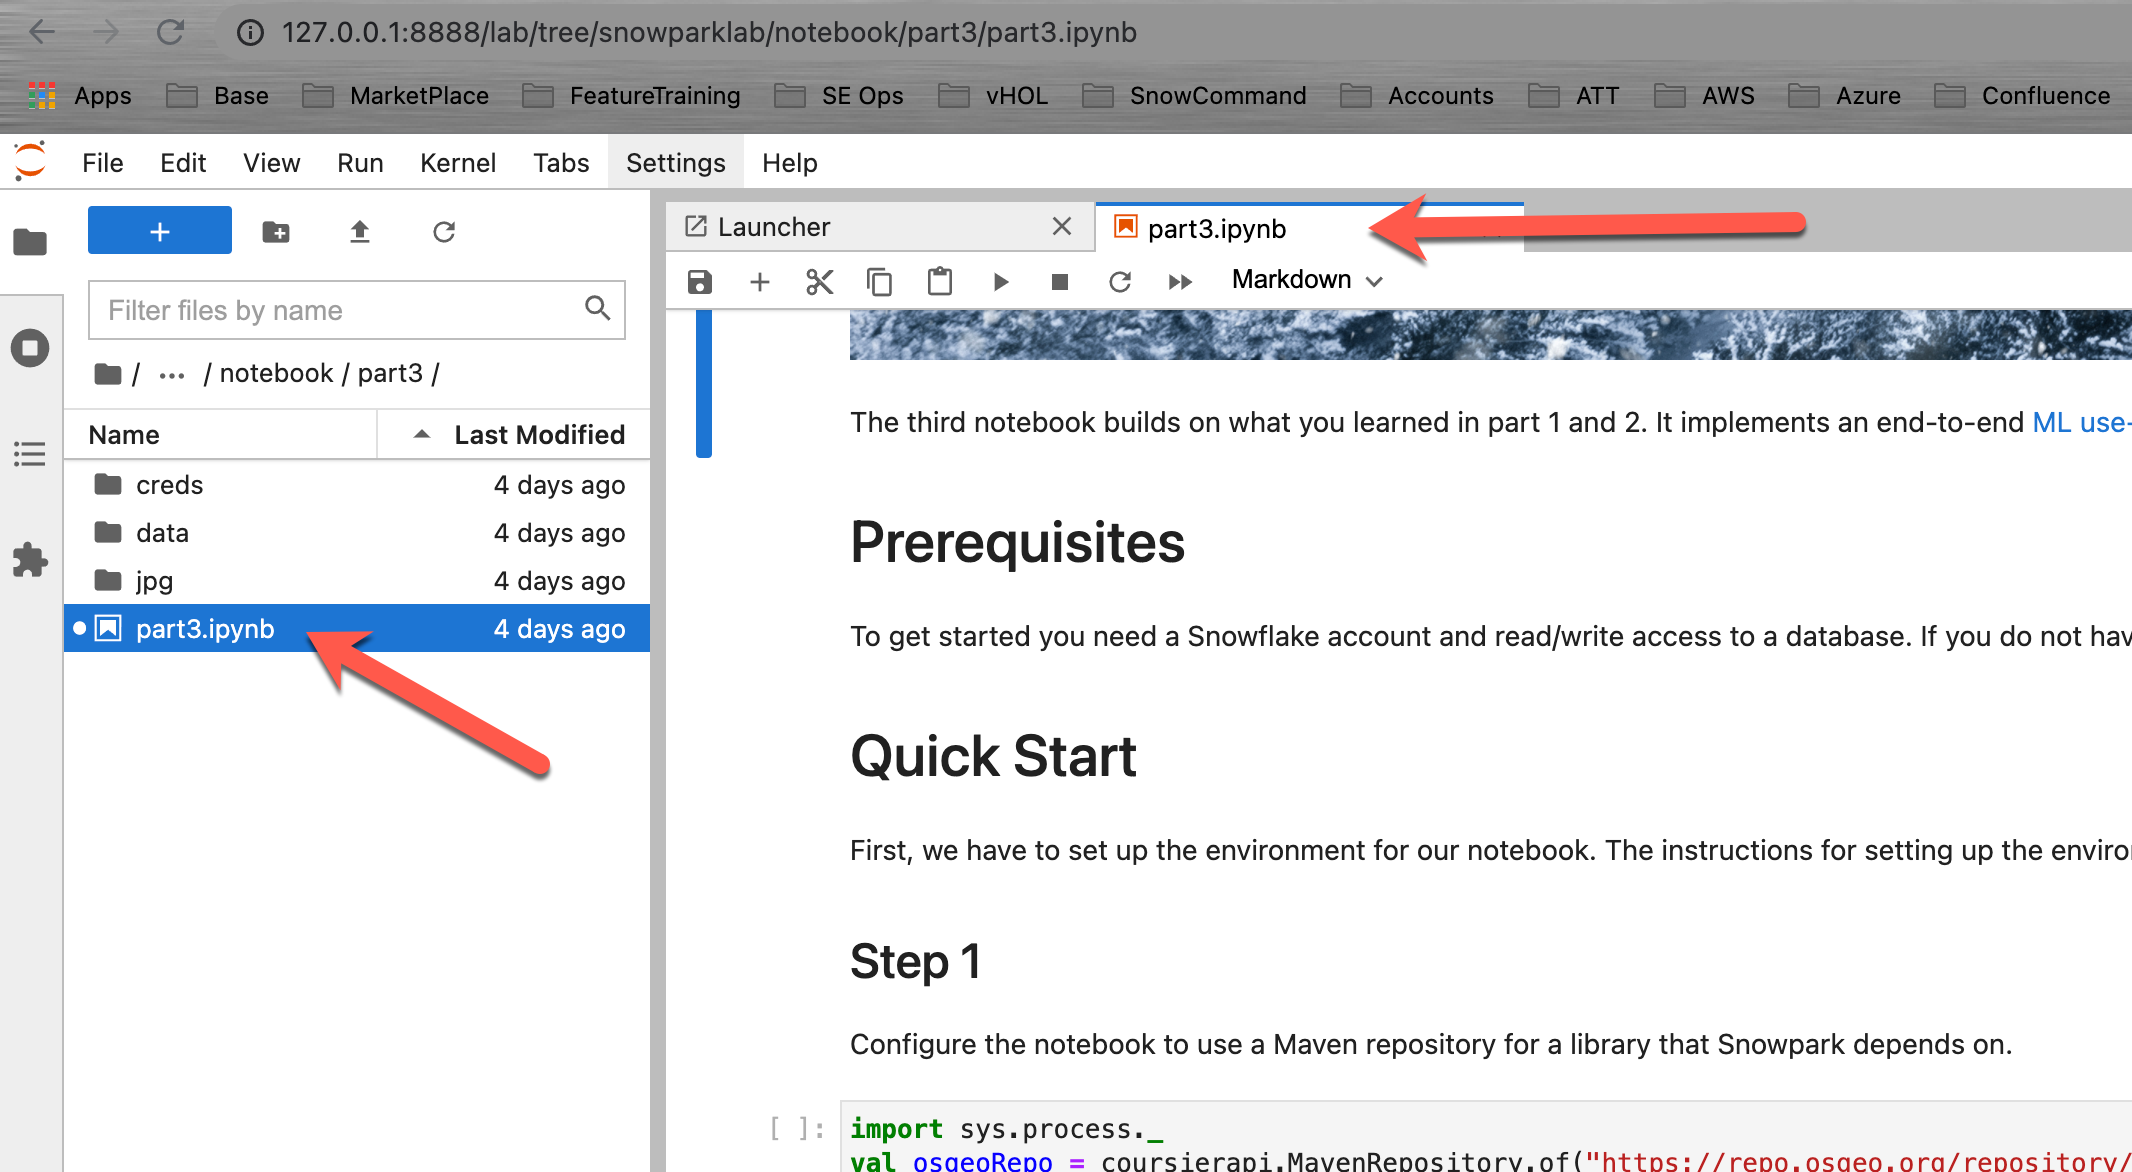Expand the Markdown cell type dropdown
Viewport: 2132px width, 1172px height.
(x=1307, y=280)
